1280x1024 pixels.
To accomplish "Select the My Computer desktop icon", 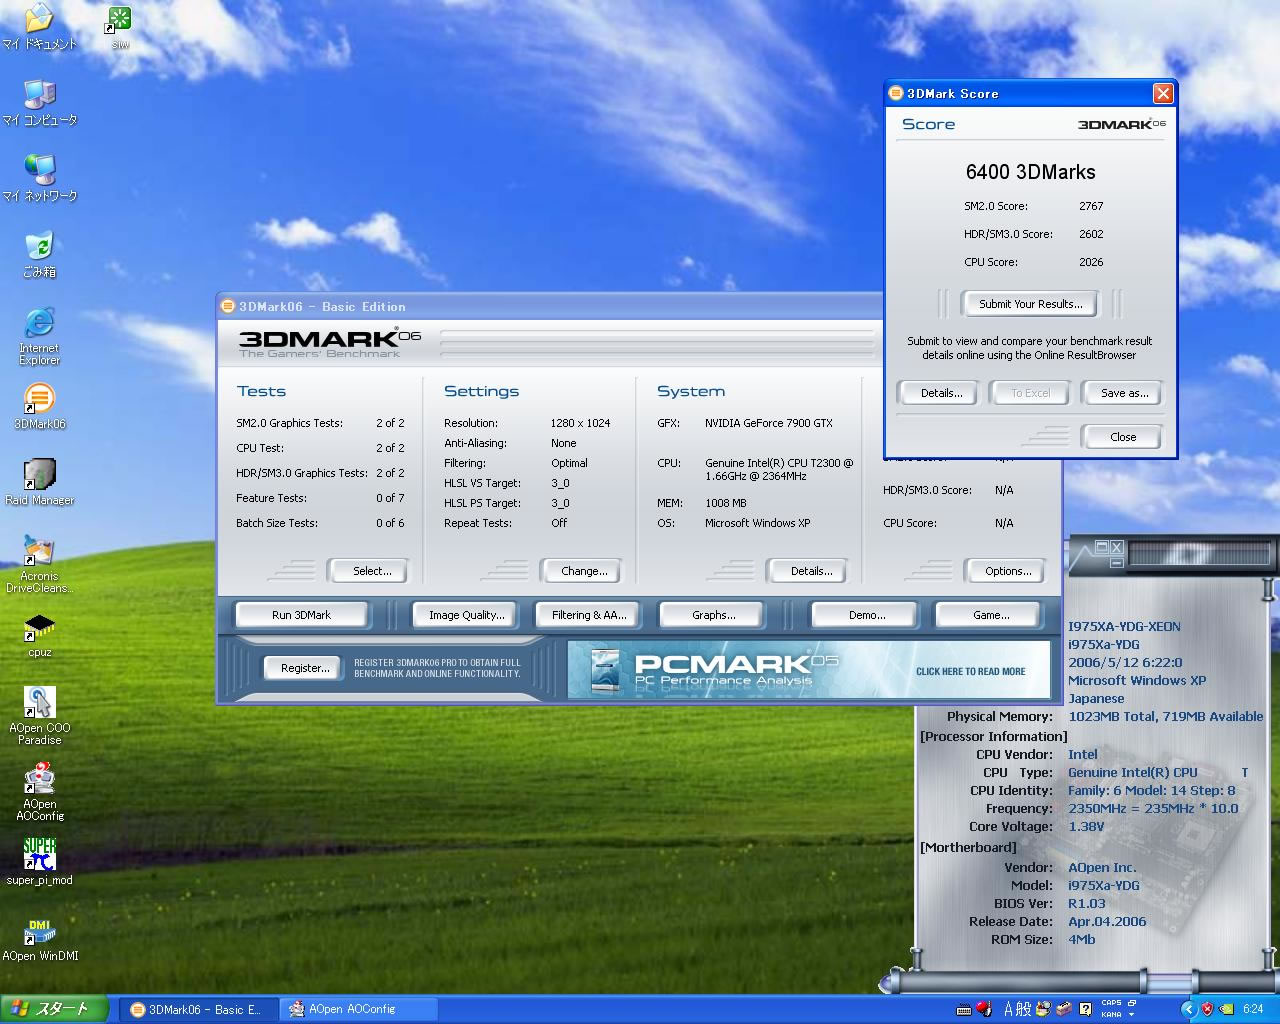I will [x=39, y=103].
